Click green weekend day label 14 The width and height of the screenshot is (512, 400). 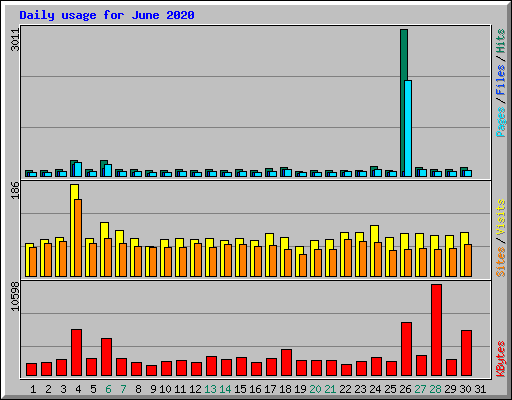pos(225,389)
